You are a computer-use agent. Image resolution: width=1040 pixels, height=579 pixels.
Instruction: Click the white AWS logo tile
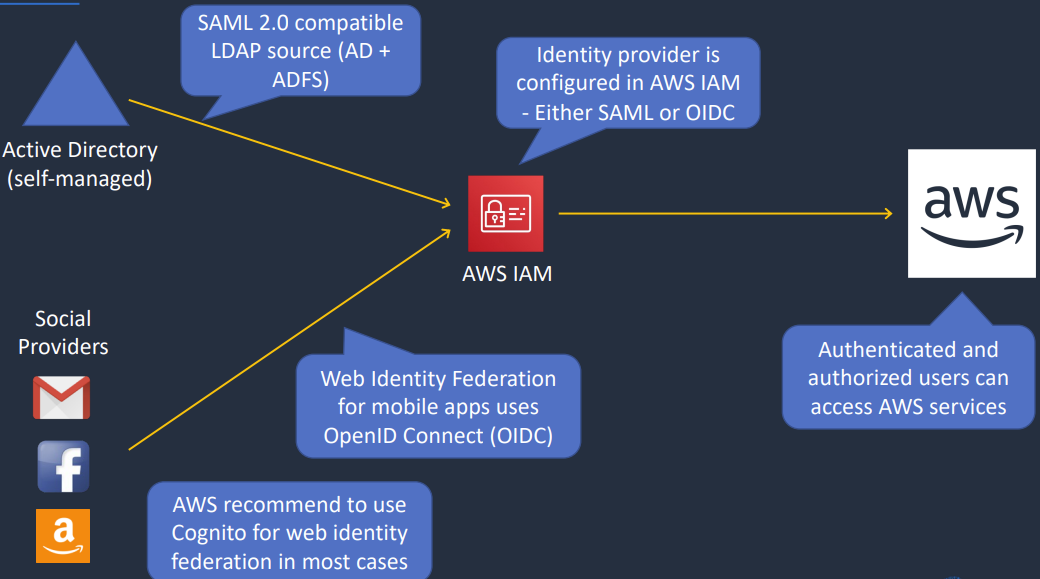[971, 213]
